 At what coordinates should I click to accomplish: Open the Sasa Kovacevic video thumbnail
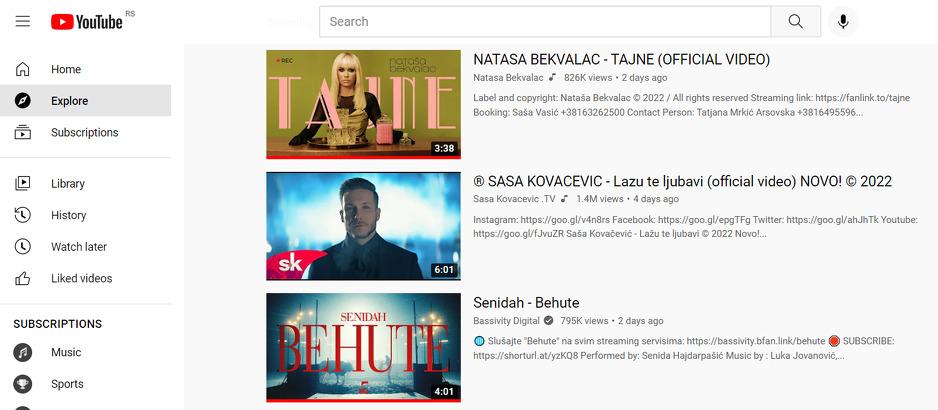click(x=364, y=226)
